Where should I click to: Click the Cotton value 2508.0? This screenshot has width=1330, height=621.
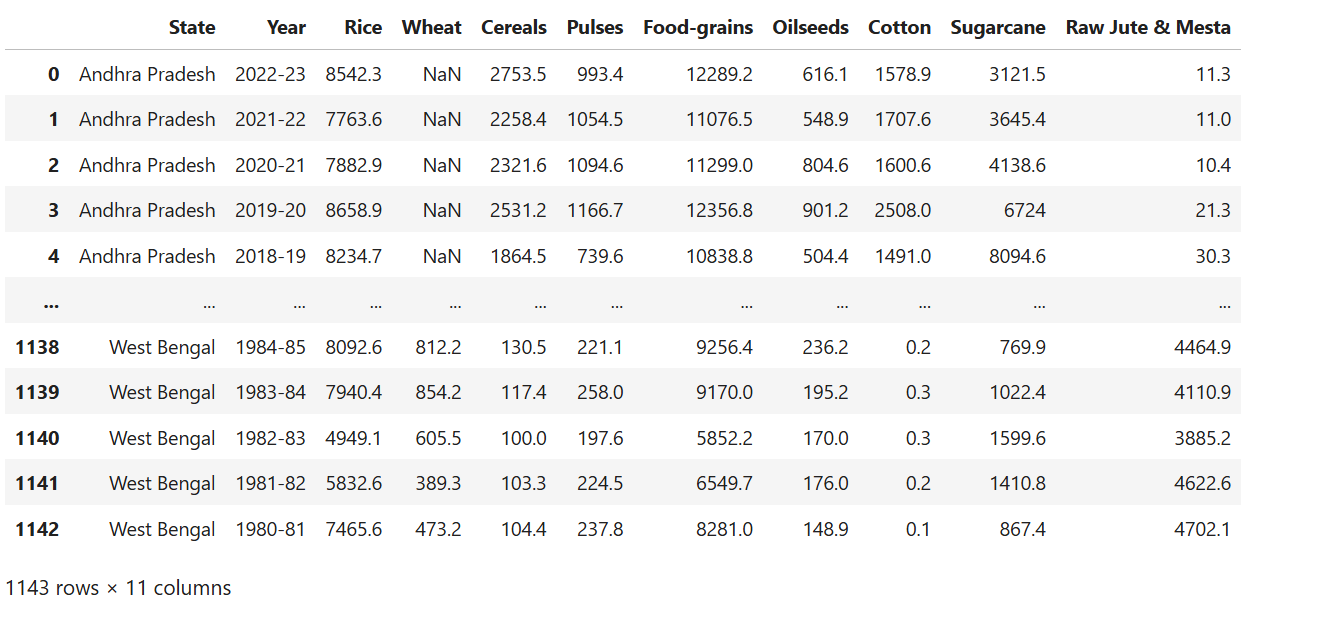901,210
